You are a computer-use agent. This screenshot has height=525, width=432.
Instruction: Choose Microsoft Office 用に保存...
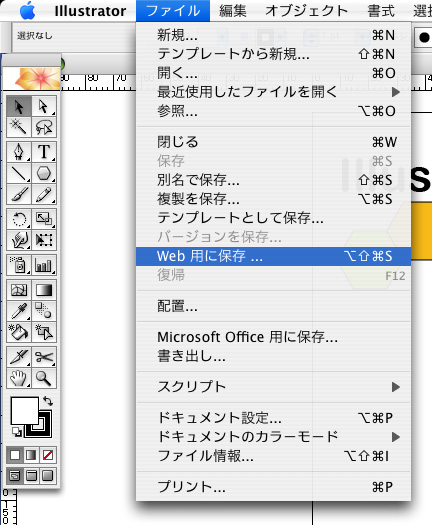273,337
